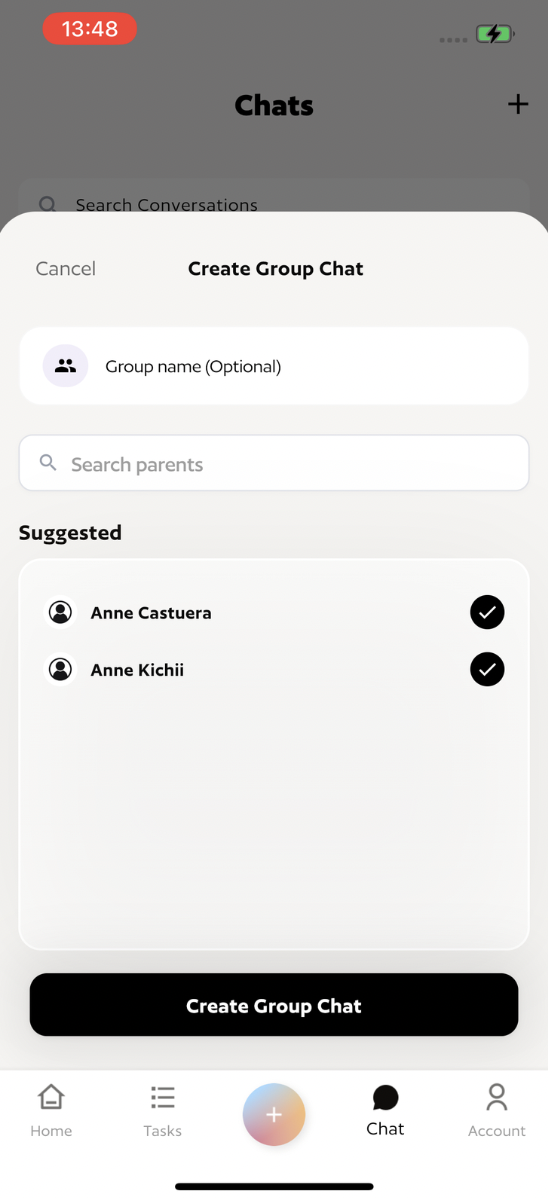Tap the magnifier icon in Search parents
The width and height of the screenshot is (548, 1198).
click(48, 463)
